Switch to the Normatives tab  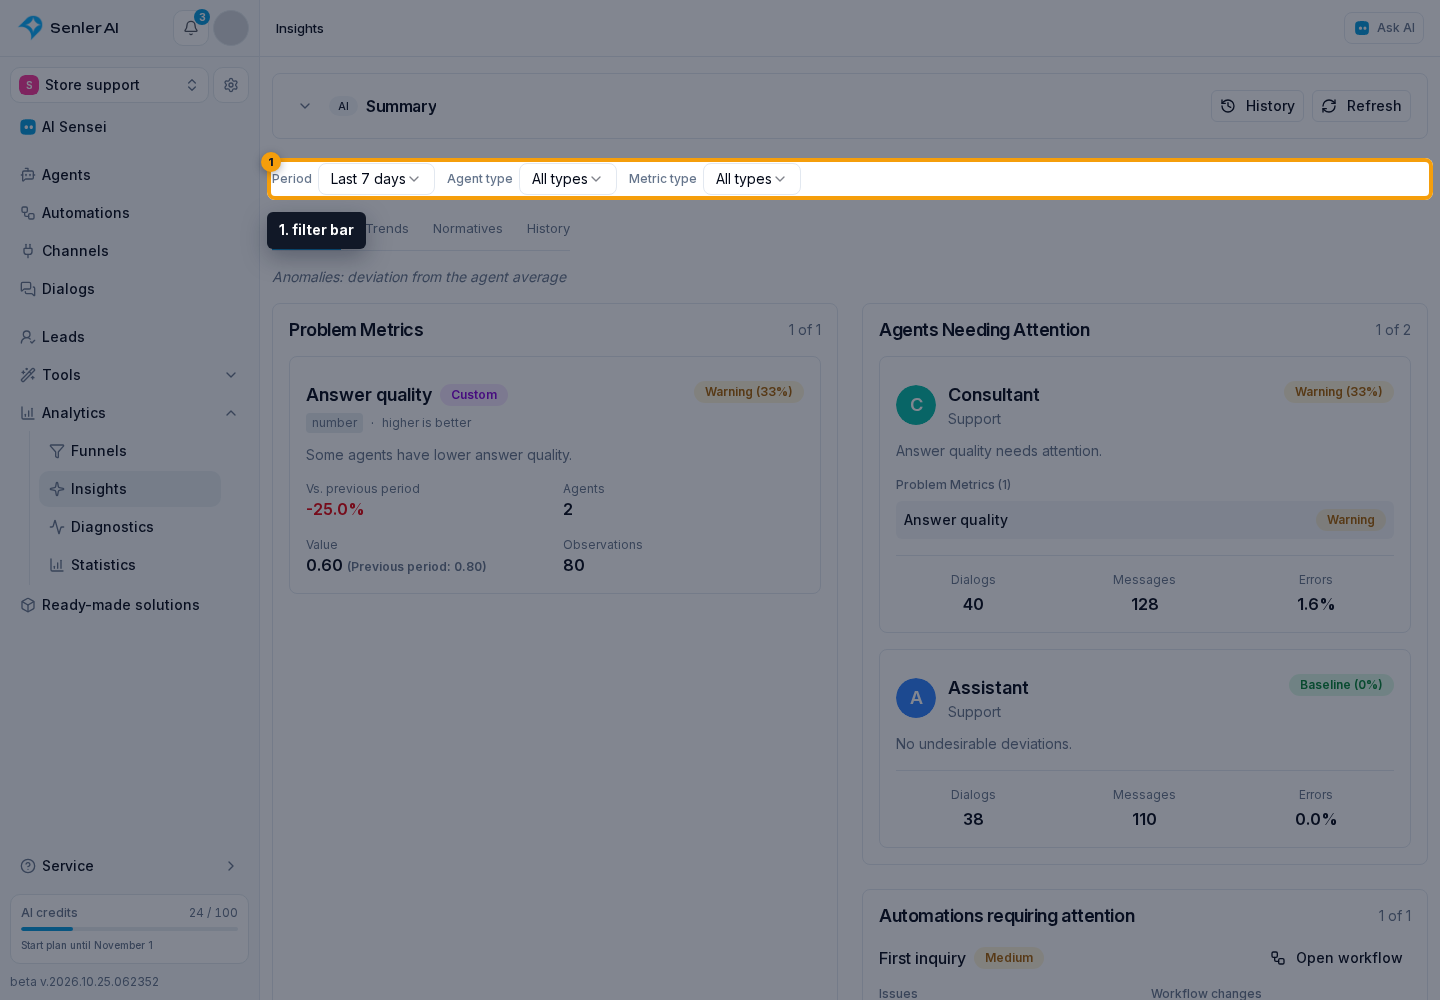pyautogui.click(x=468, y=229)
